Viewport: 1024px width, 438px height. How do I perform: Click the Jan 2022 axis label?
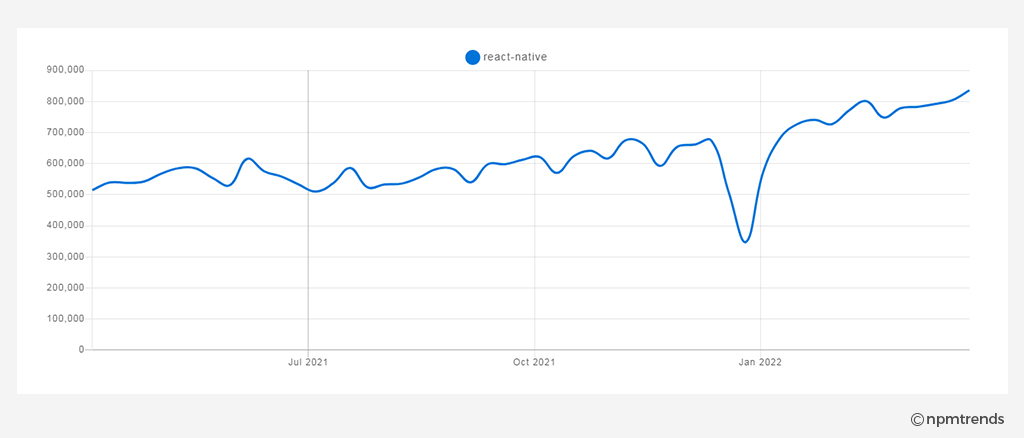coord(760,361)
